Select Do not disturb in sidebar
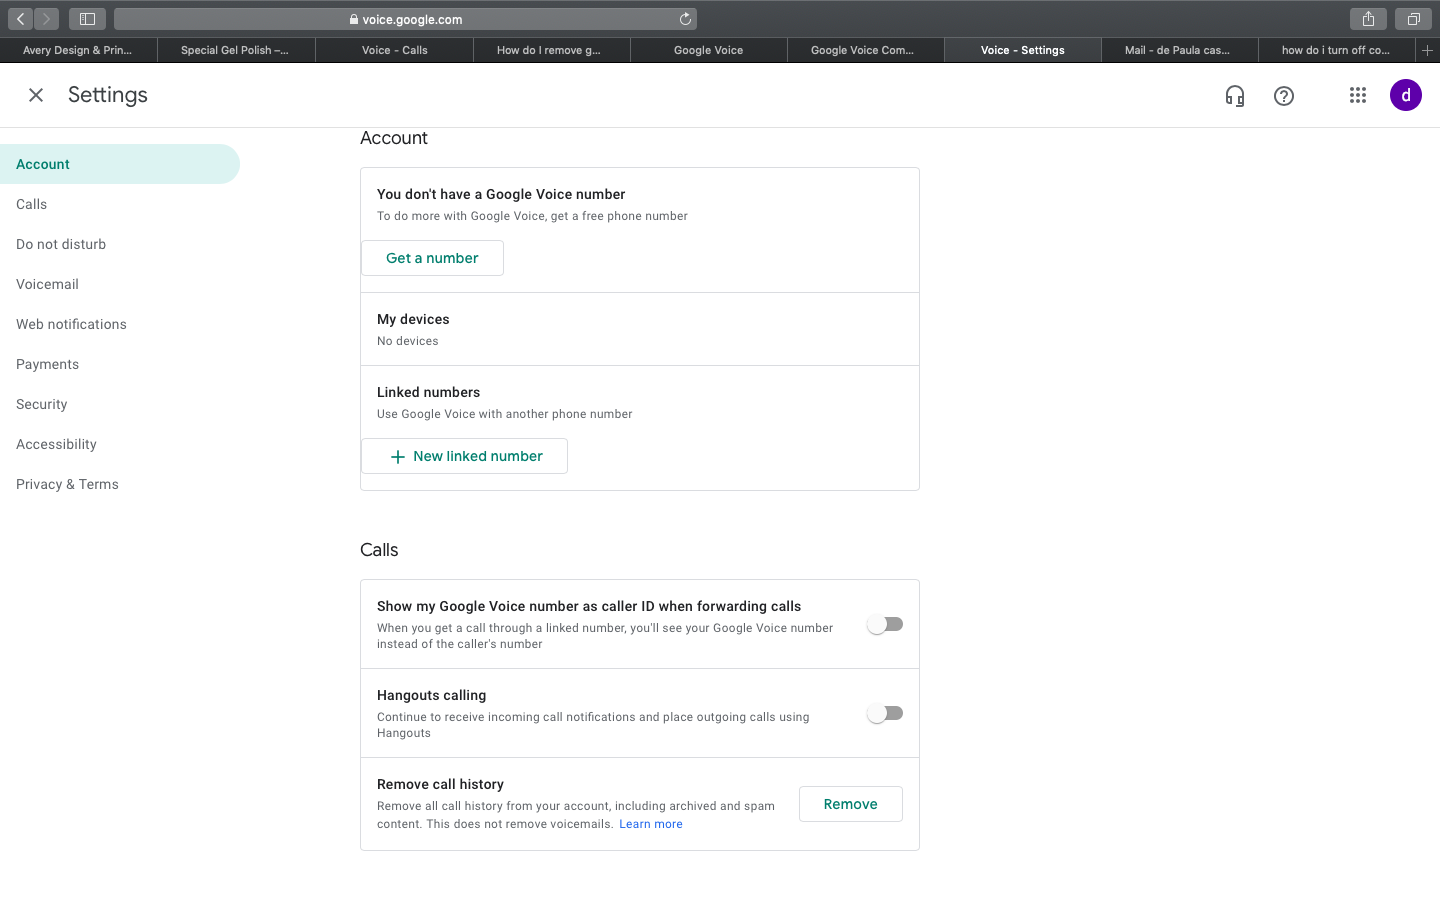The height and width of the screenshot is (900, 1440). point(120,244)
